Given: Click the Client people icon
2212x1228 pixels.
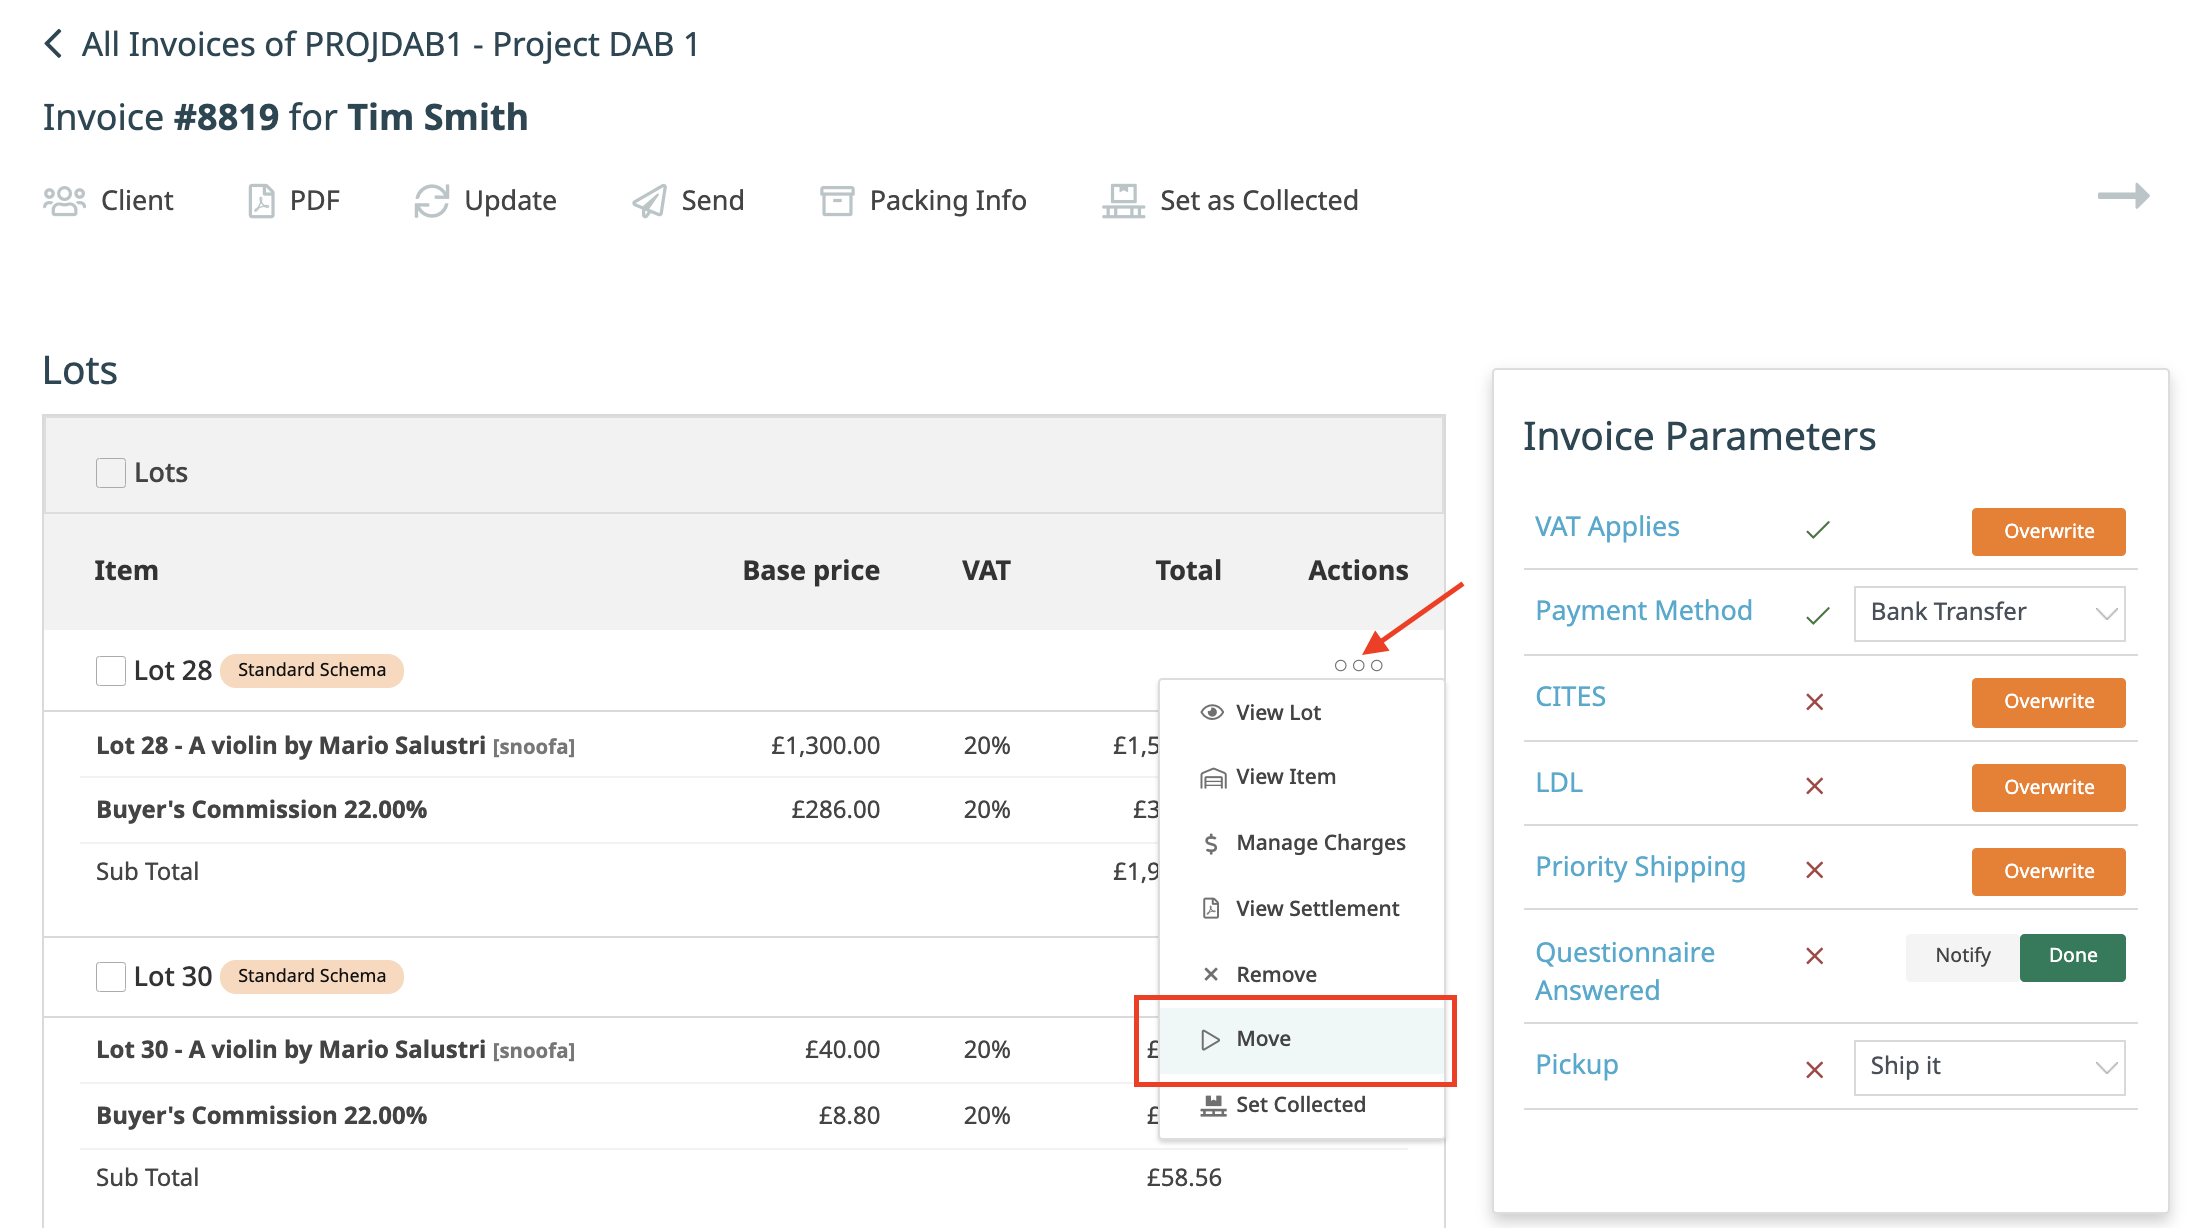Looking at the screenshot, I should pyautogui.click(x=64, y=201).
